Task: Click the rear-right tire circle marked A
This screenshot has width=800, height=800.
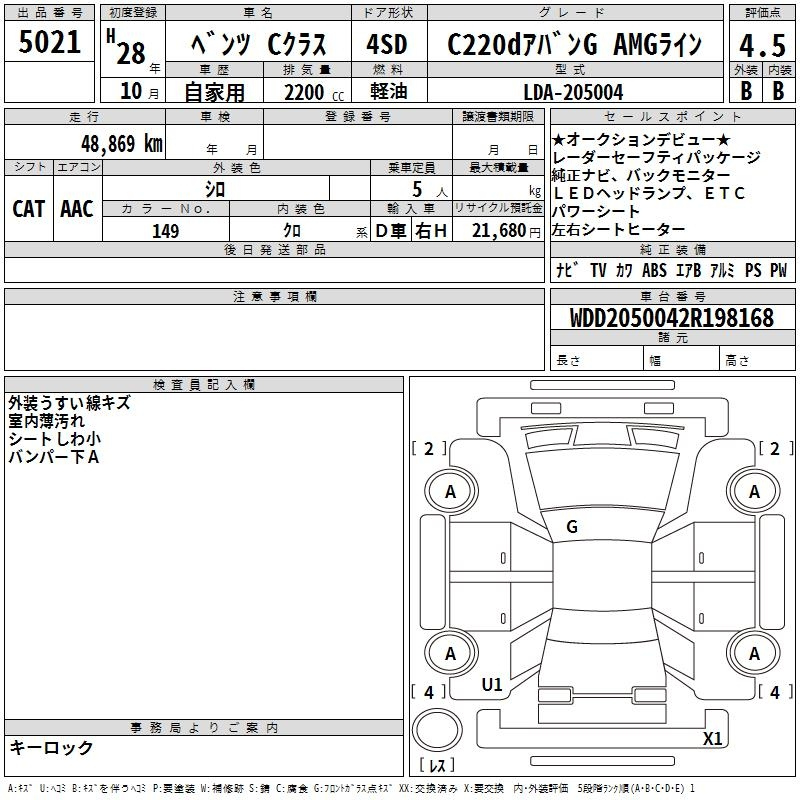Action: tap(754, 654)
